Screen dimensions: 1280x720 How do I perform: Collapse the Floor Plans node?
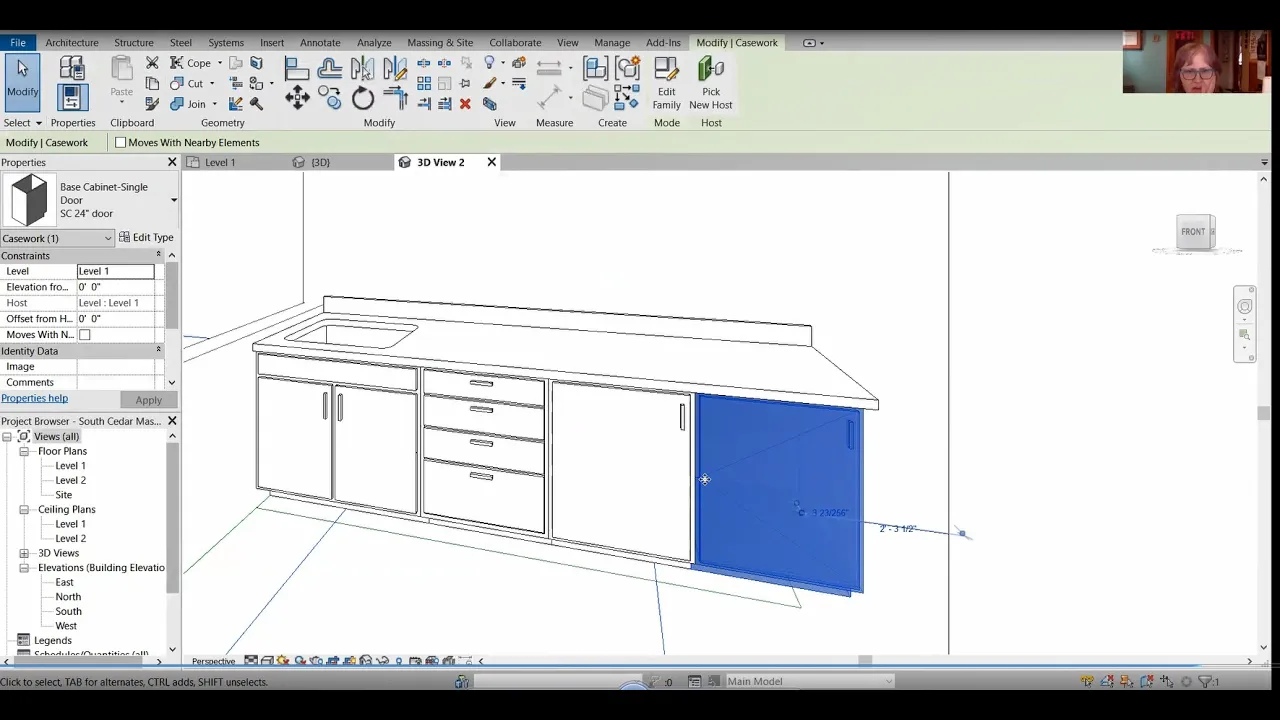[x=24, y=451]
